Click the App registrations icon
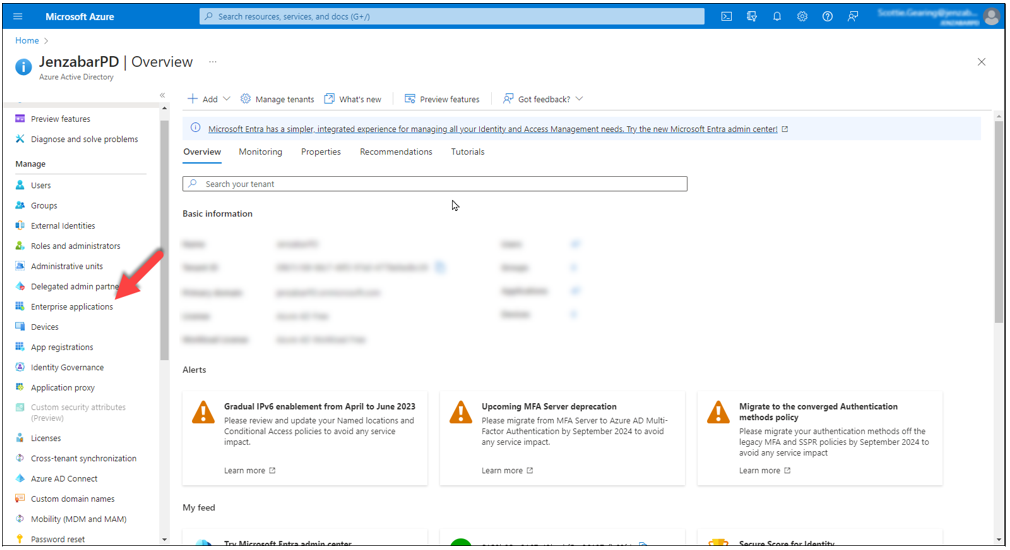1010x550 pixels. [20, 346]
